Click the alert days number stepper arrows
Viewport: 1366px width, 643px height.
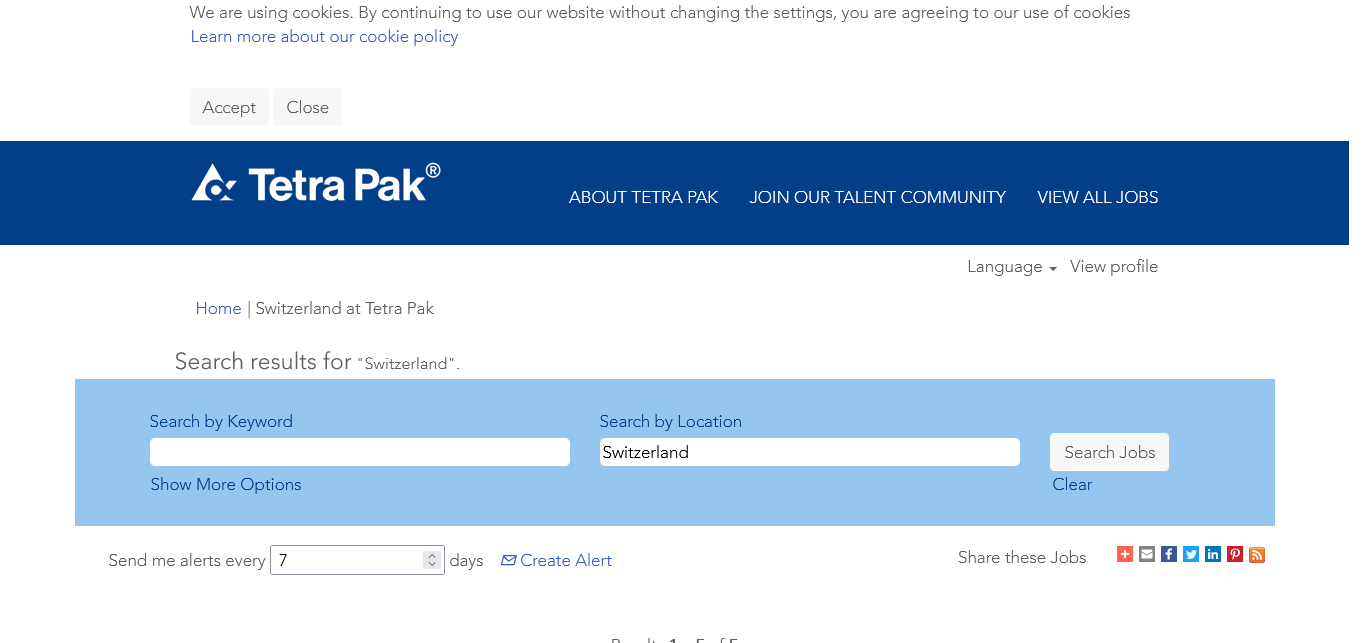(432, 560)
